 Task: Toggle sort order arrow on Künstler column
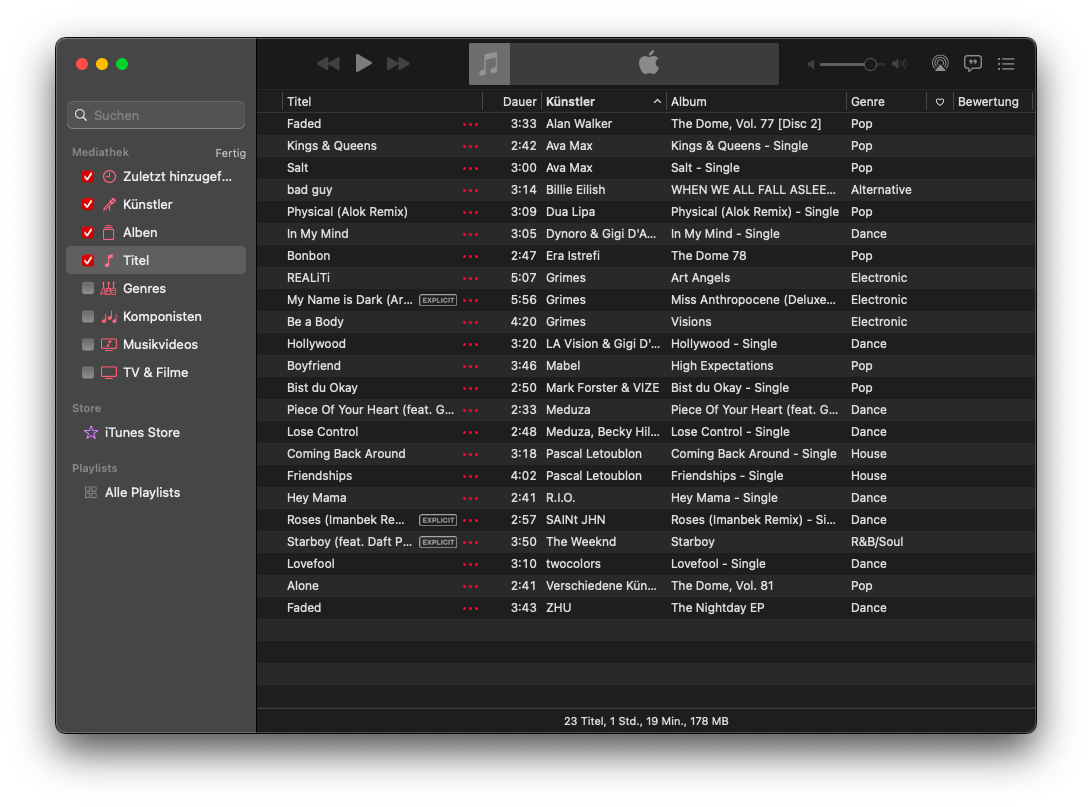click(x=657, y=102)
